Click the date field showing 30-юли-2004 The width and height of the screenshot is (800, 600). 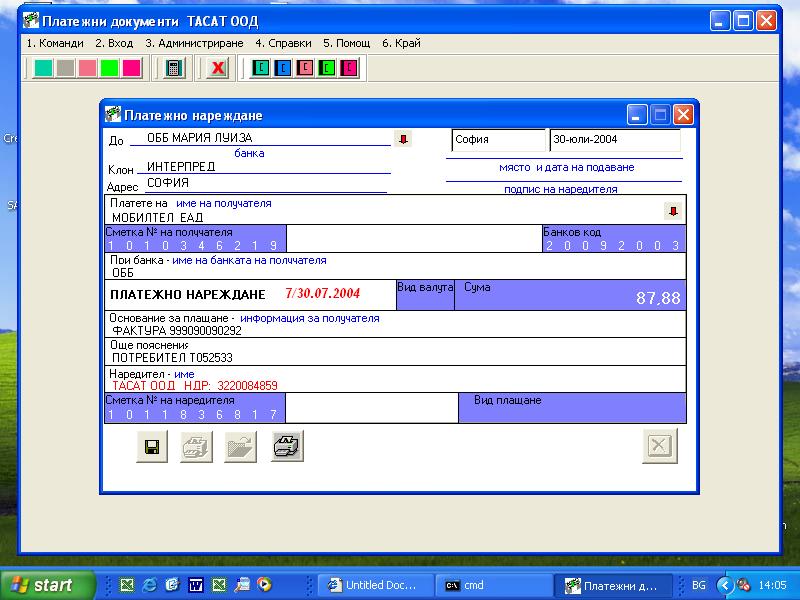click(615, 140)
